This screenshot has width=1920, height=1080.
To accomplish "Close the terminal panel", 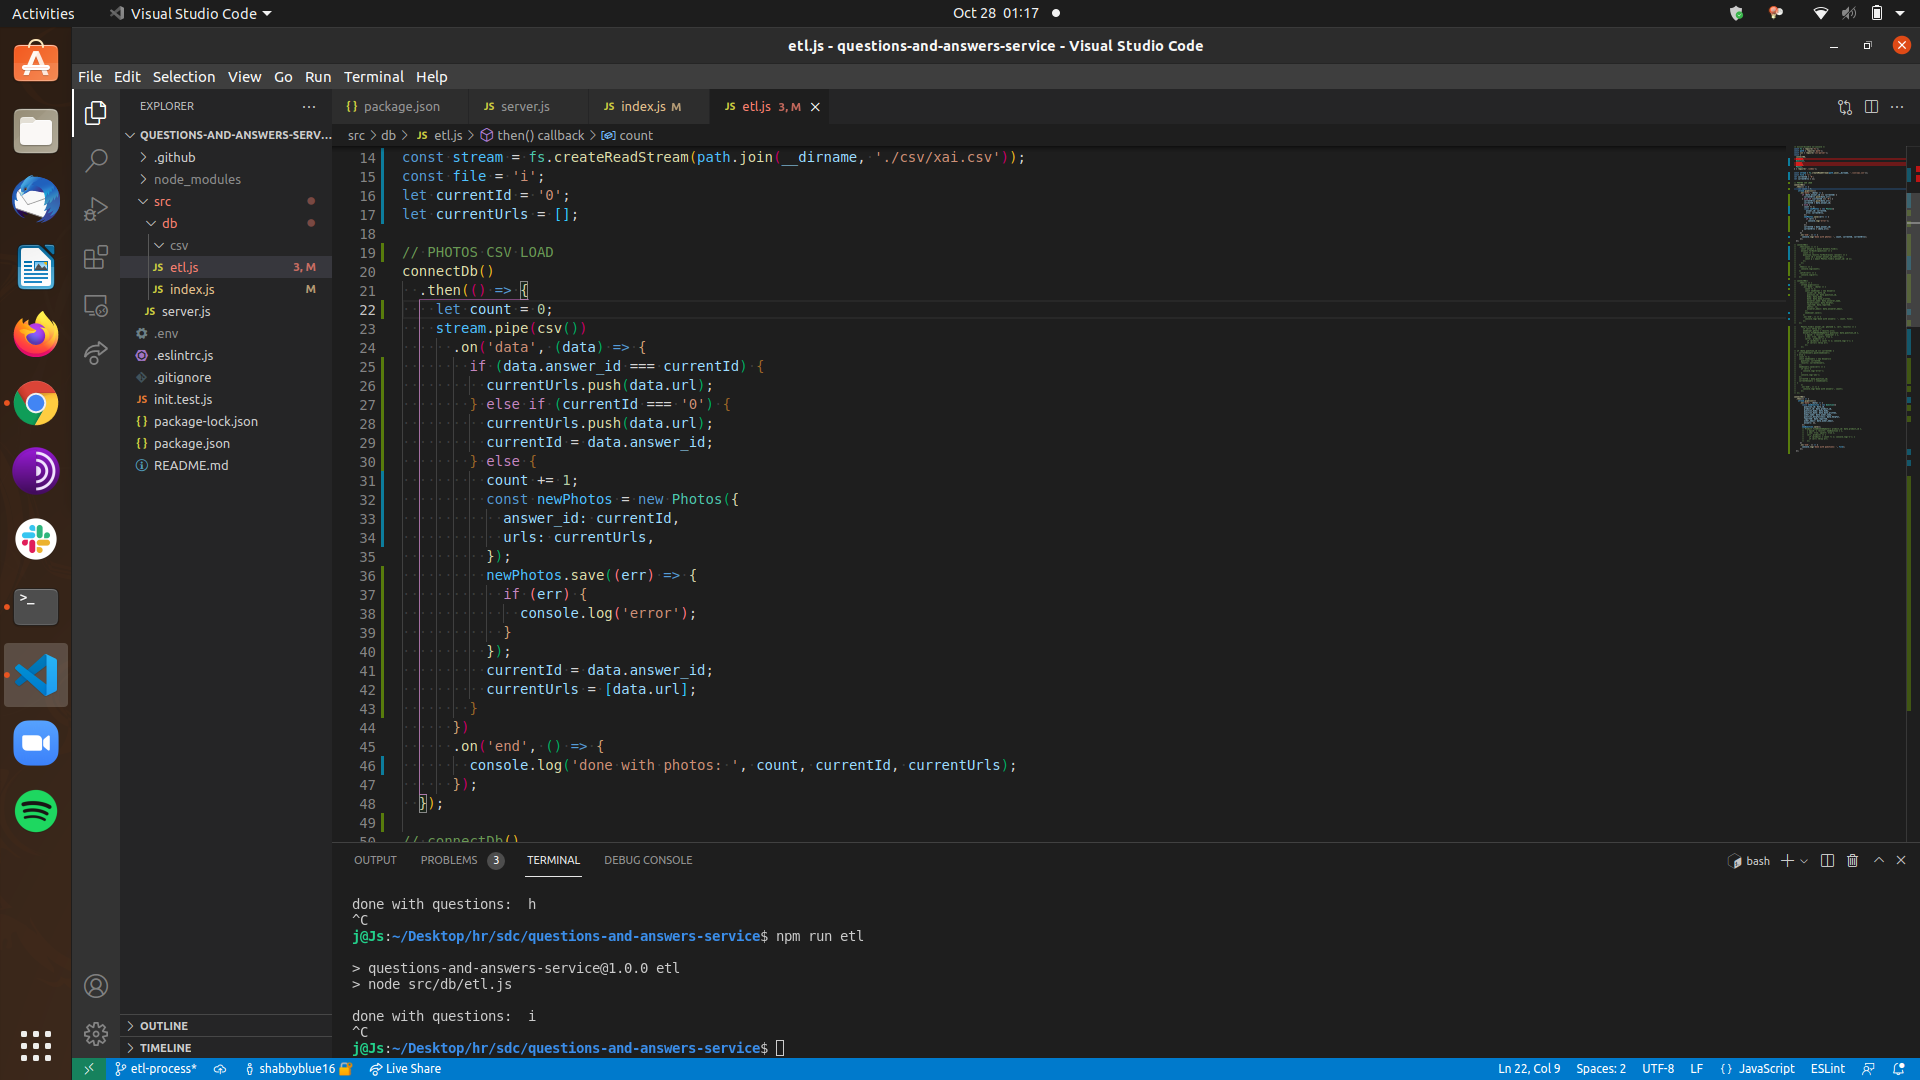I will [1901, 860].
